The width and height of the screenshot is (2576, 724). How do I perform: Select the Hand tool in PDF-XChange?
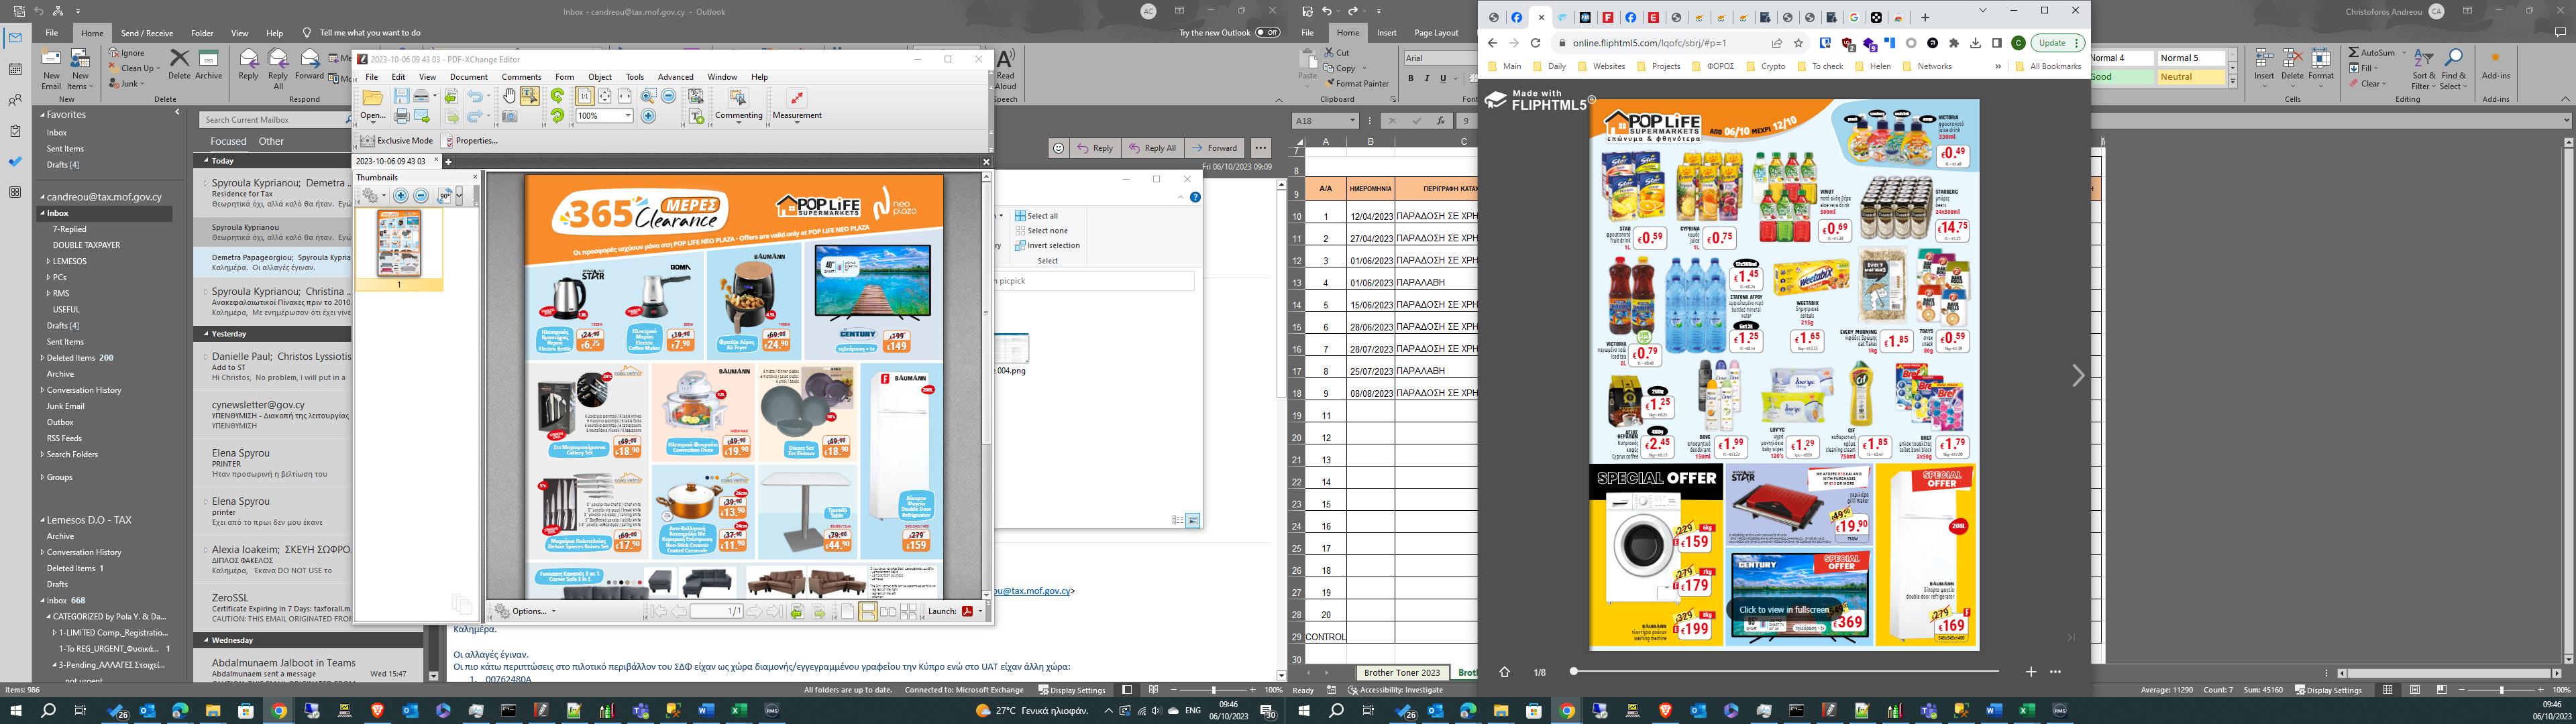tap(509, 96)
